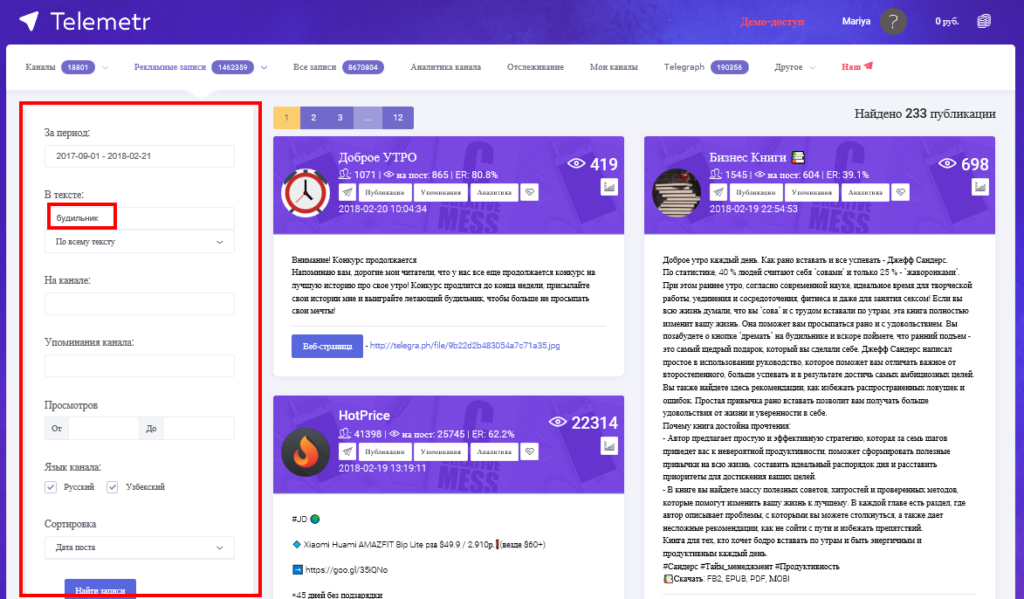
Task: Open post chart icon on HotPrice card
Action: [609, 445]
